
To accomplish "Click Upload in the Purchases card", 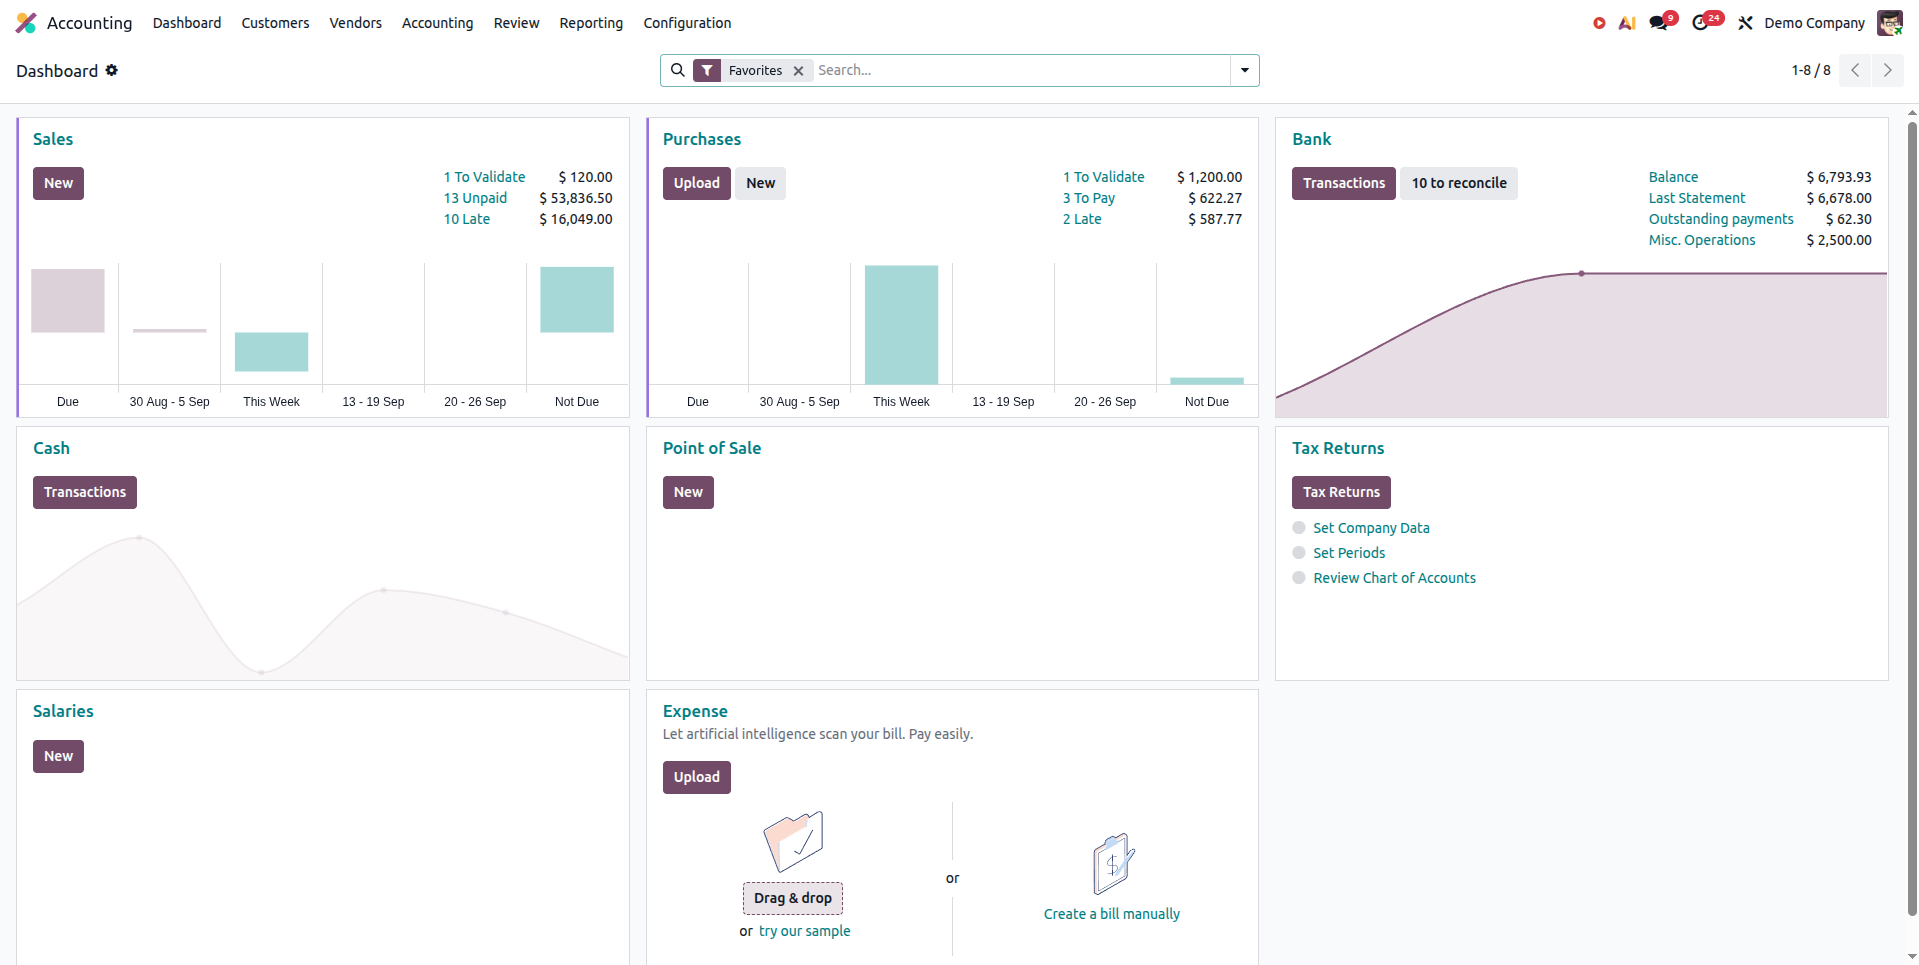I will click(697, 183).
